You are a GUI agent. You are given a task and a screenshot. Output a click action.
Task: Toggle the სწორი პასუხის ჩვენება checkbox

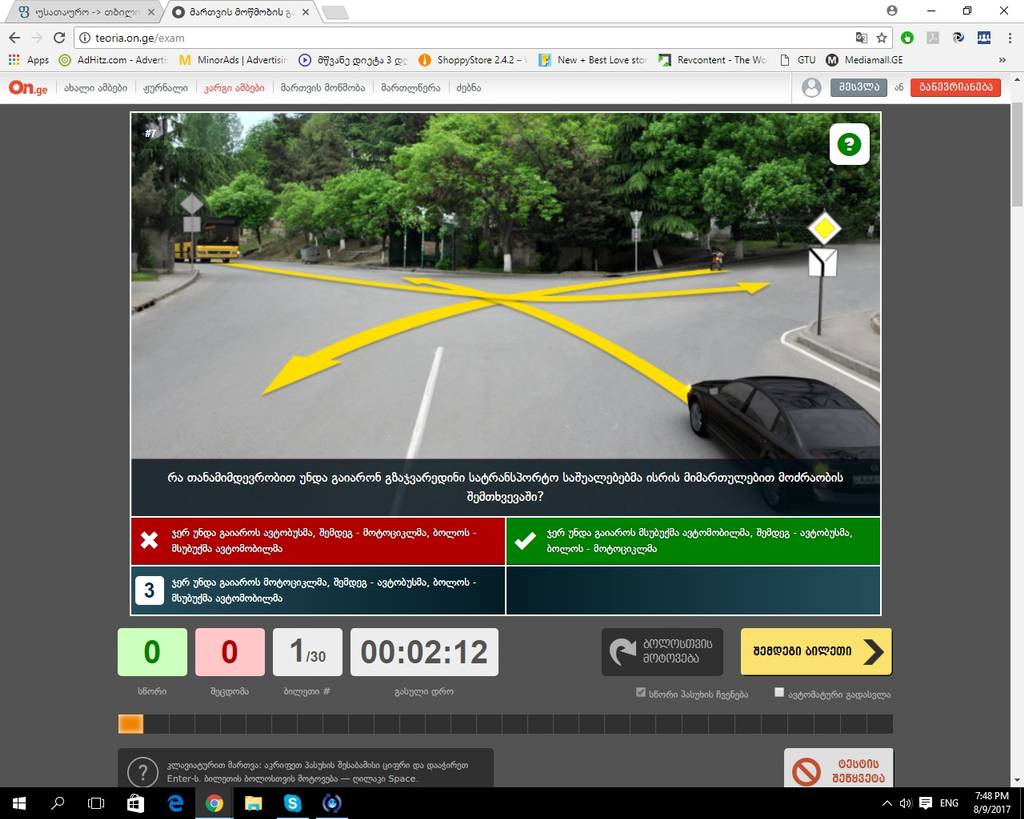[x=641, y=692]
